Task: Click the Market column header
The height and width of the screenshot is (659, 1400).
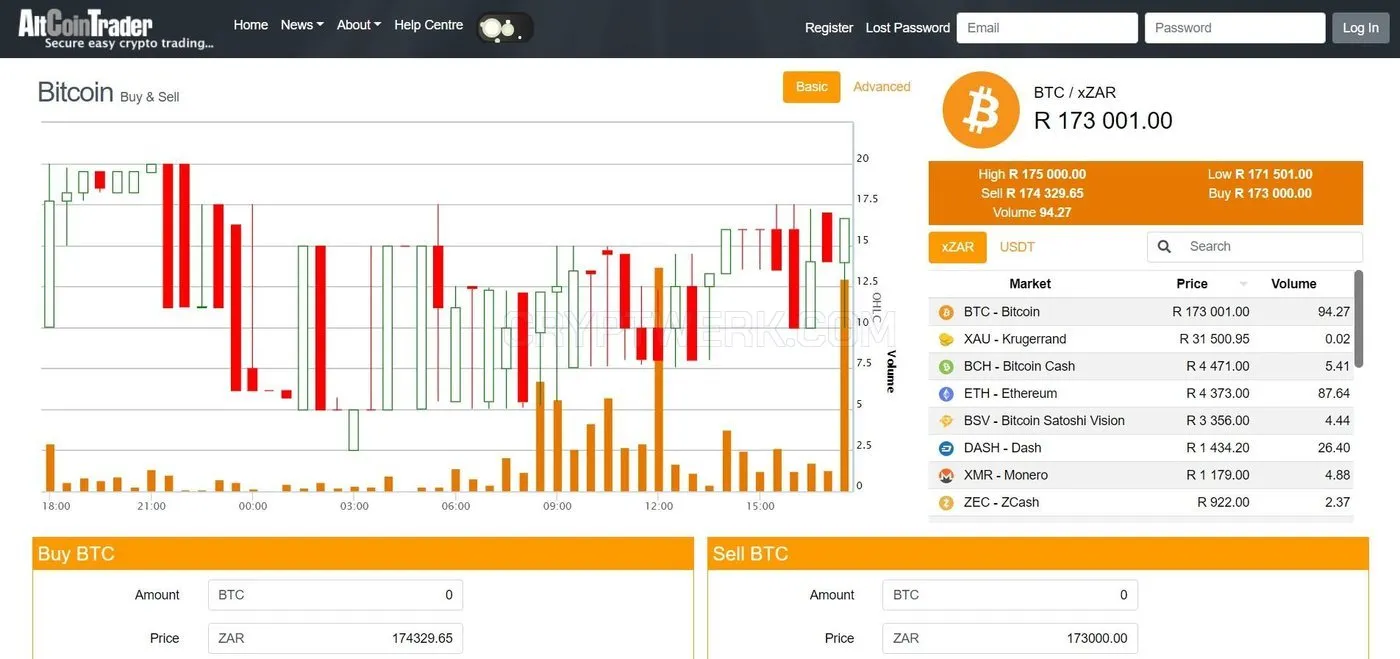Action: 1030,284
